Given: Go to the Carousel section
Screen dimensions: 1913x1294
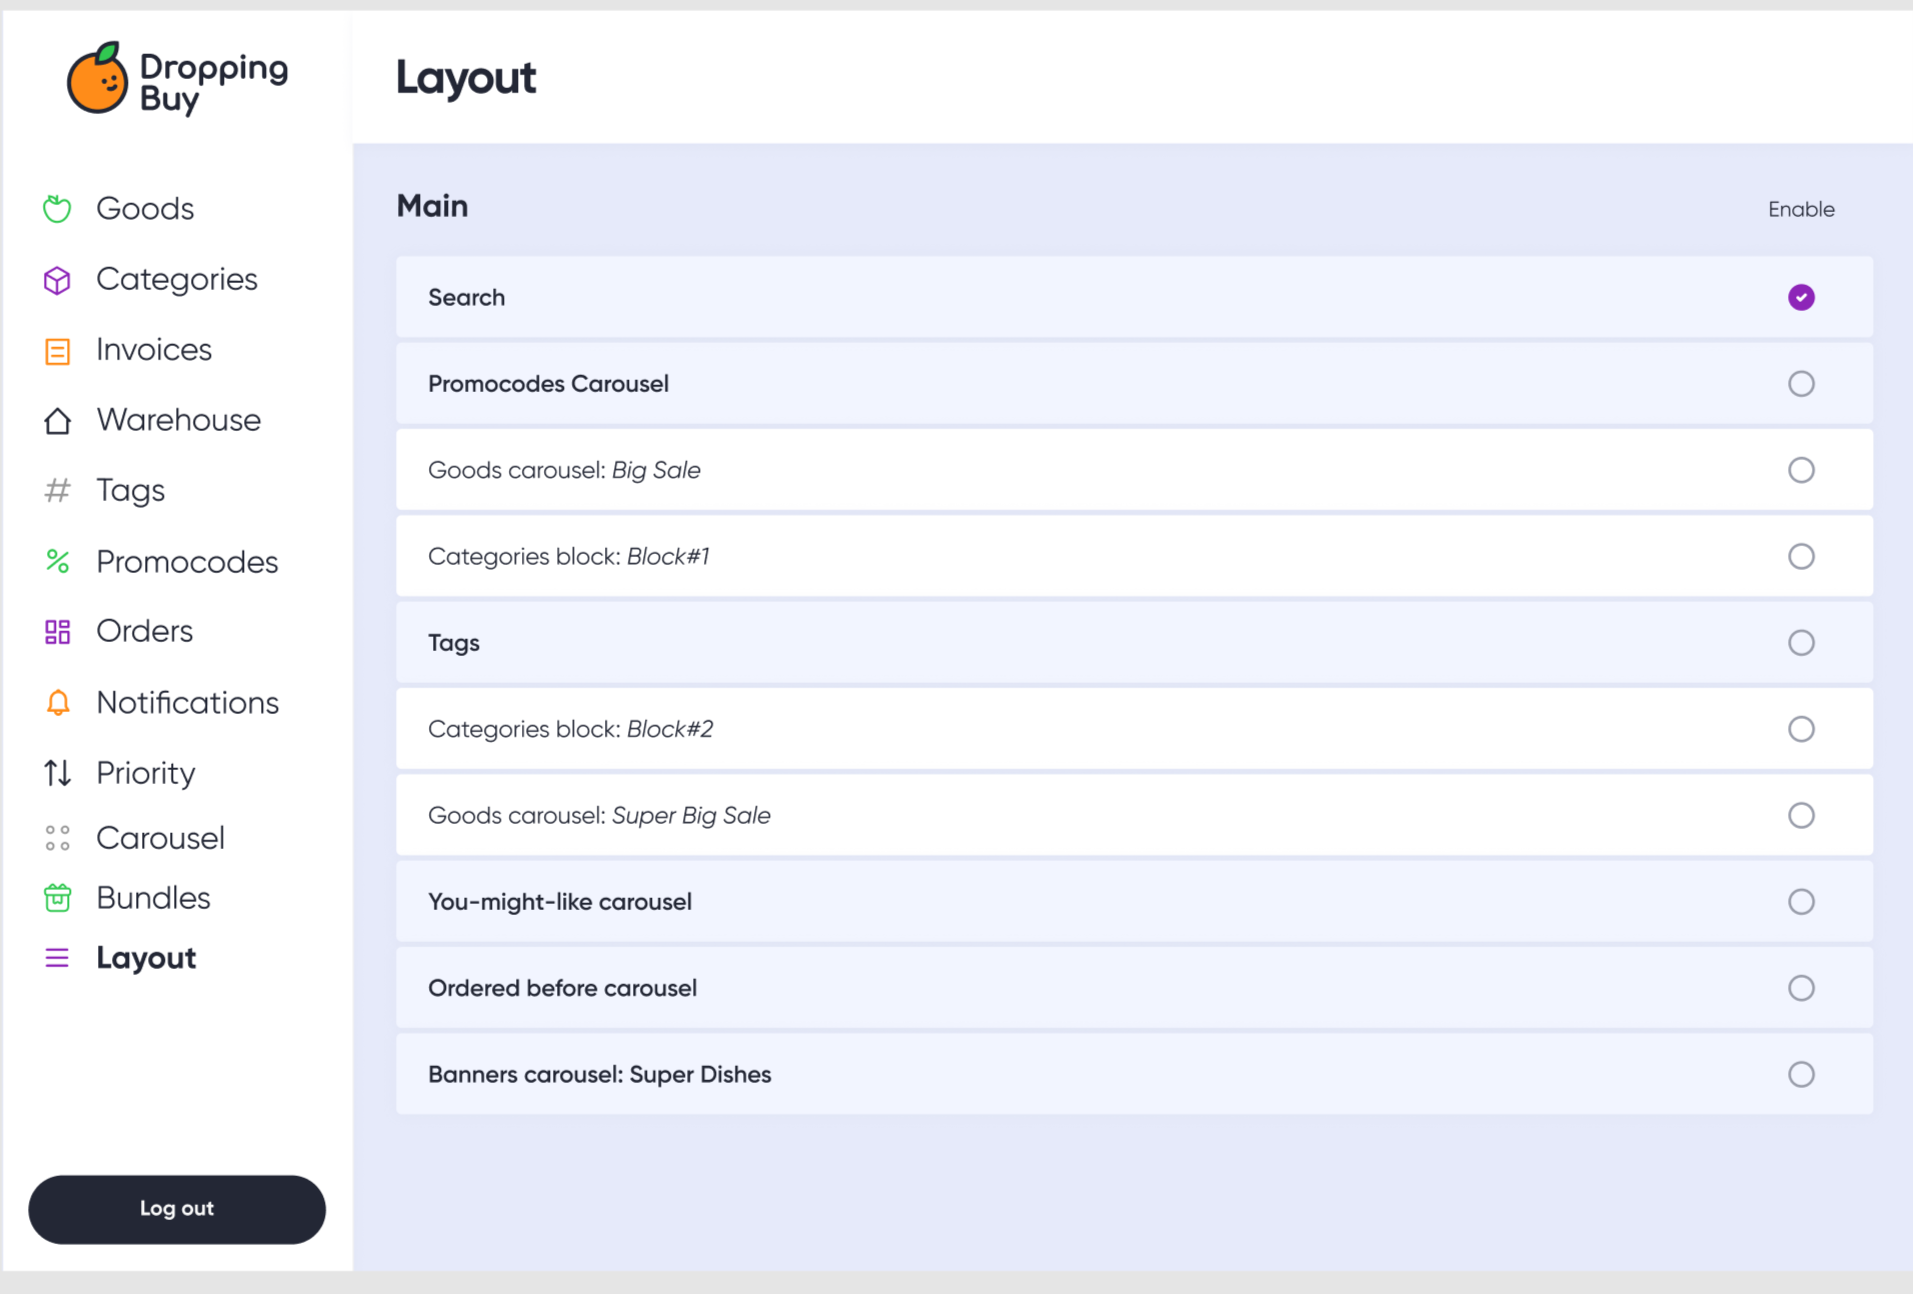Looking at the screenshot, I should tap(160, 838).
